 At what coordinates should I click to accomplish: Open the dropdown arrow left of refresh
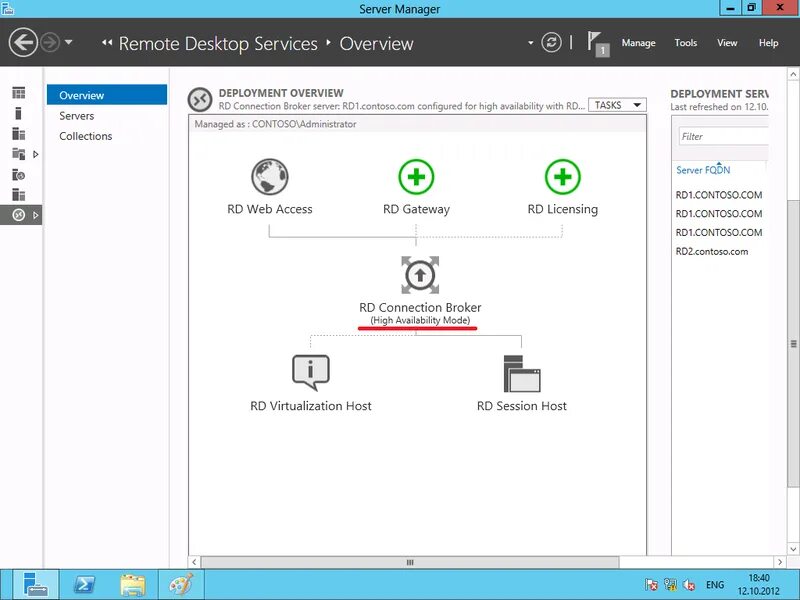tap(531, 43)
